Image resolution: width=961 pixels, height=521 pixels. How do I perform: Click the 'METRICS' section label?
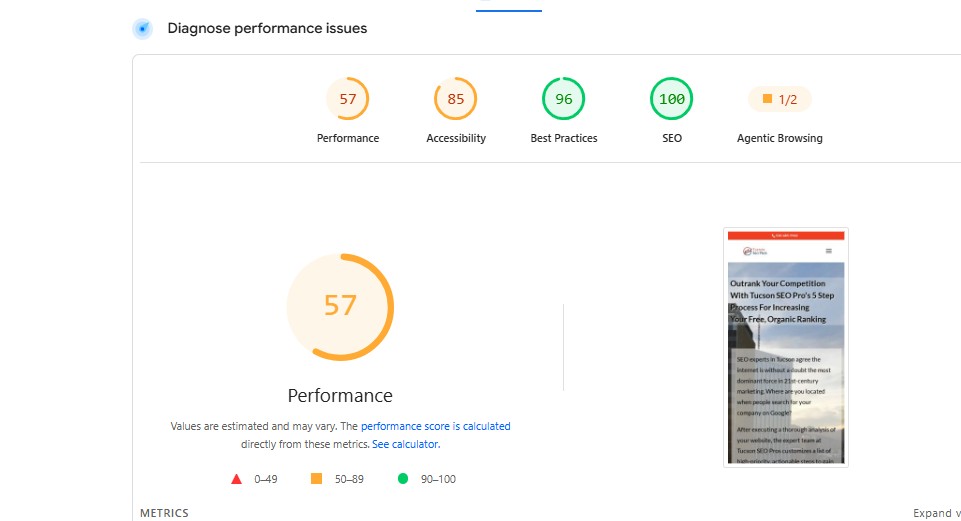click(164, 513)
